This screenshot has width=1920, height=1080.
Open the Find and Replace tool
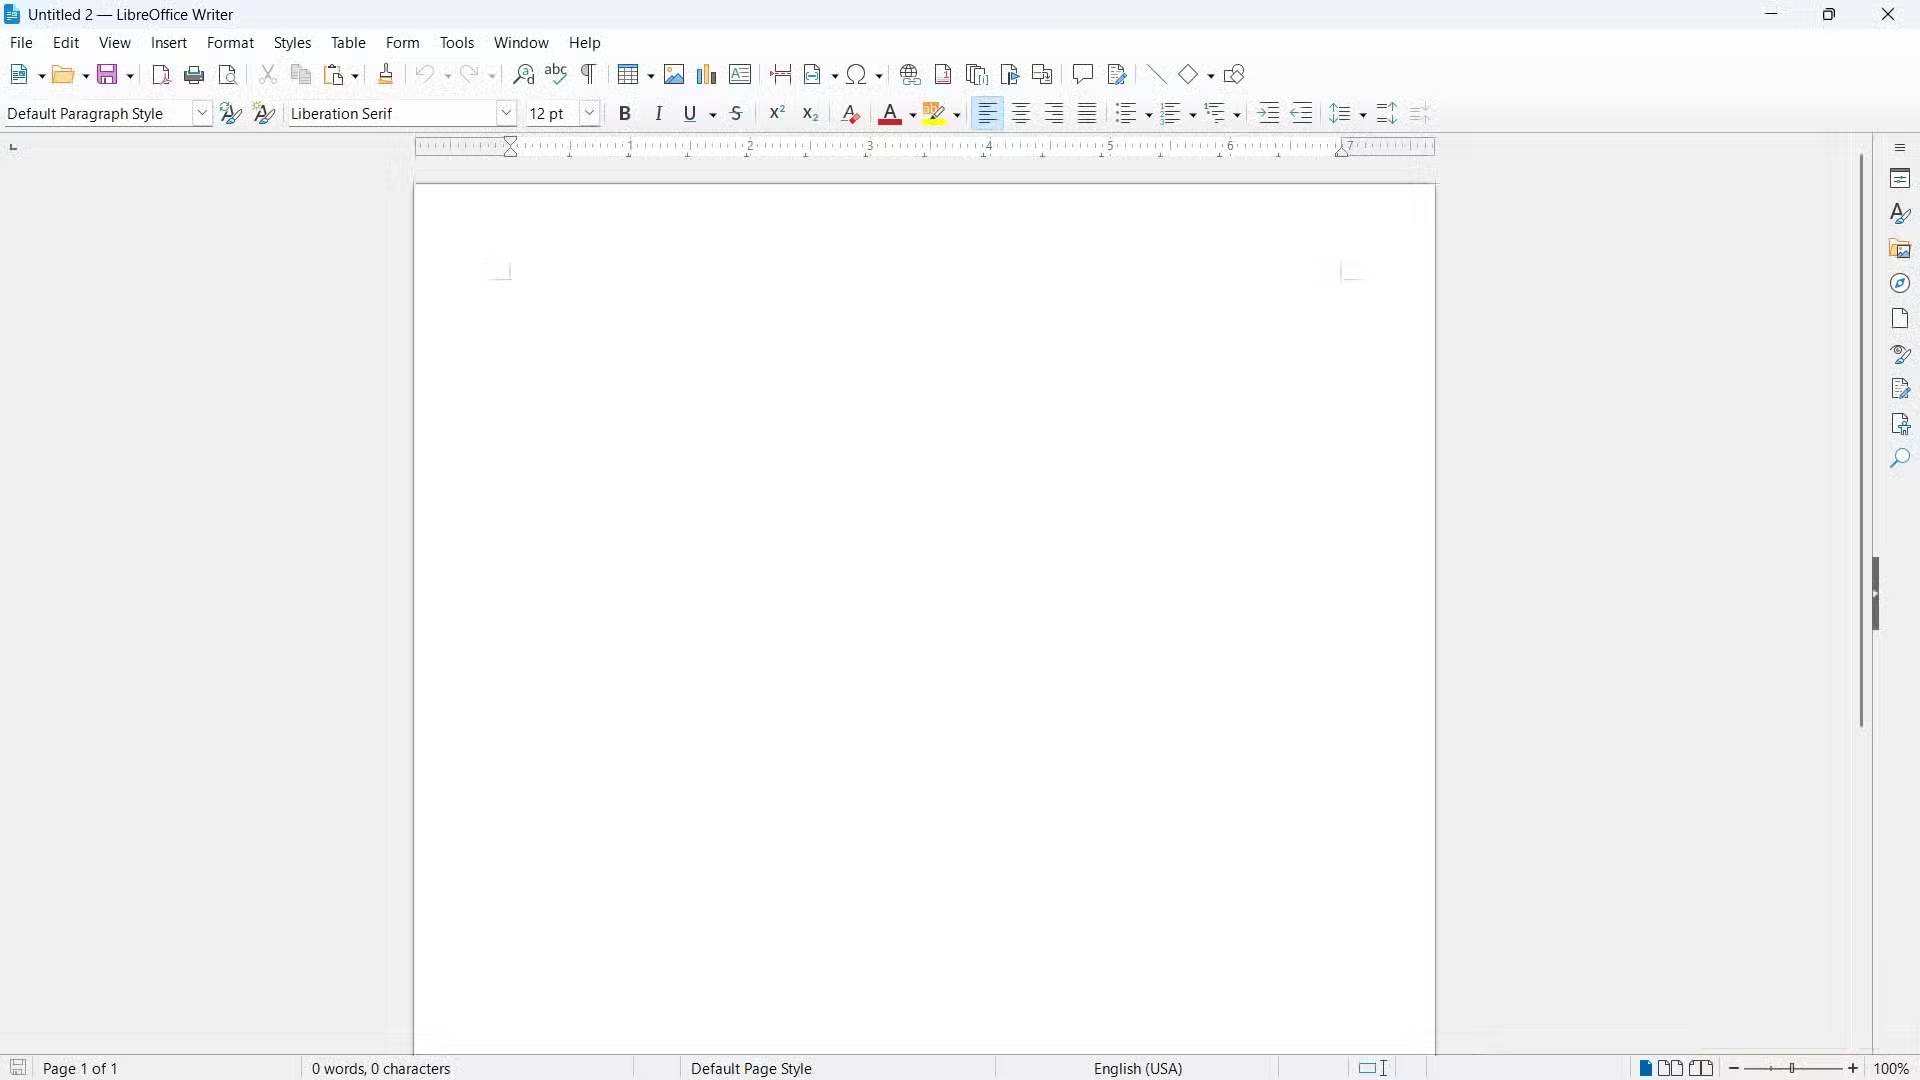pos(524,75)
